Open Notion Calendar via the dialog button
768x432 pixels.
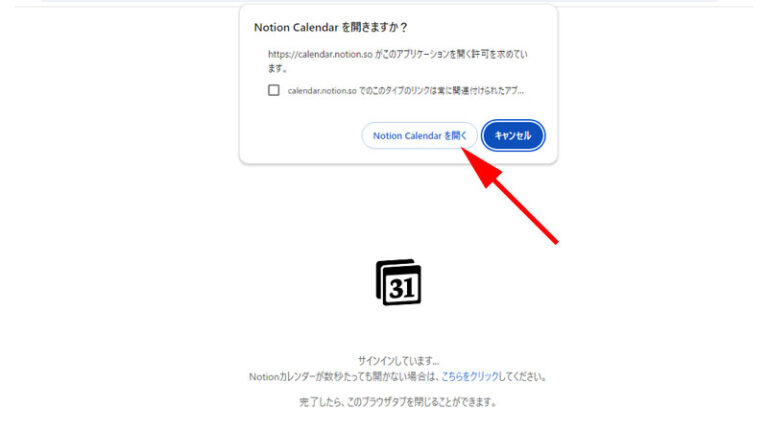[x=420, y=136]
